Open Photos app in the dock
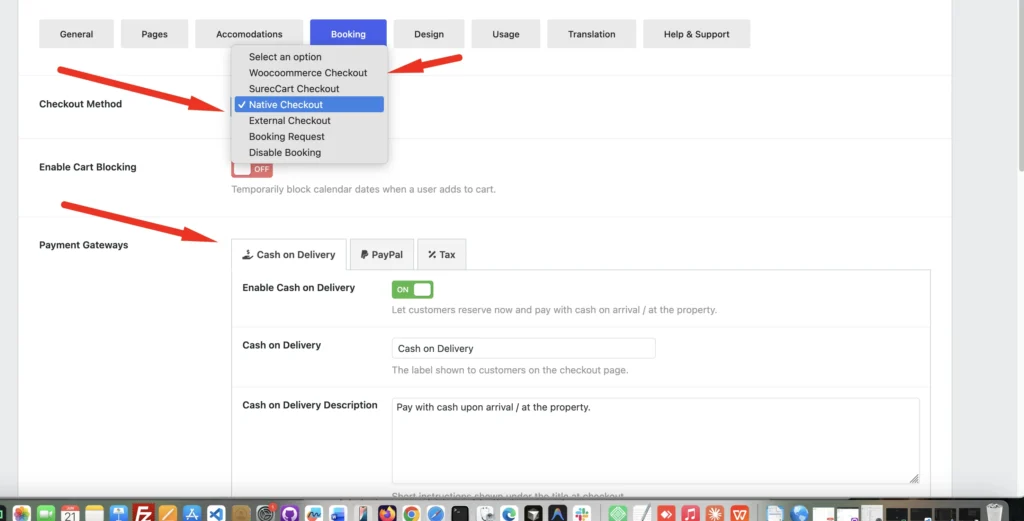 (22, 513)
